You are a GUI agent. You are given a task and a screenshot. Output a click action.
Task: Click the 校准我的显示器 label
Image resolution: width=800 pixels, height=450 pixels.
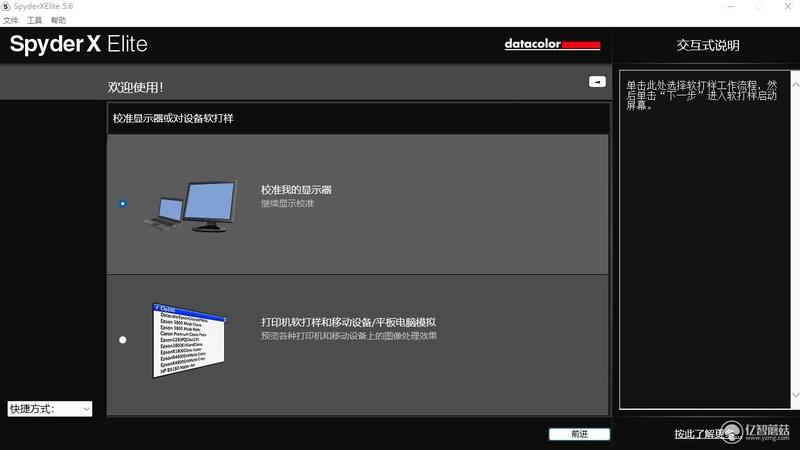[x=296, y=190]
